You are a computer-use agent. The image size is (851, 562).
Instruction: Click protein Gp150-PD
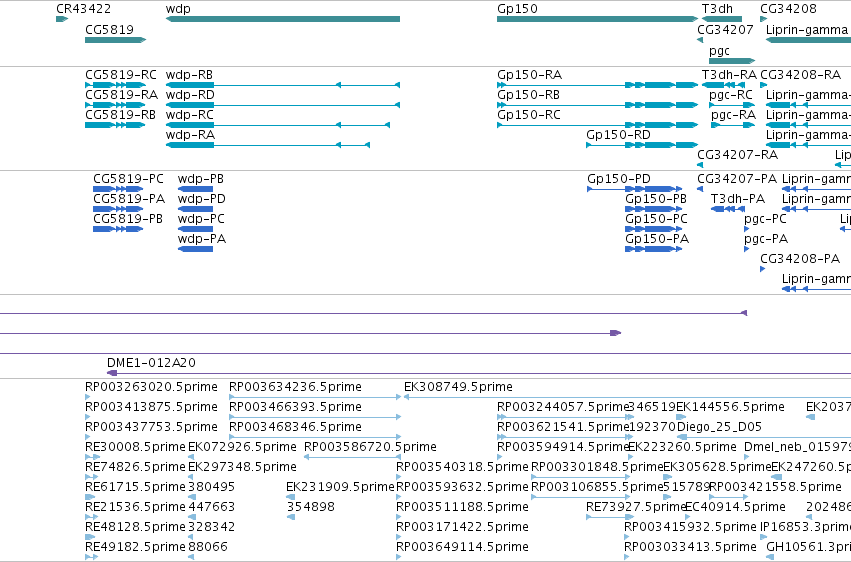pos(635,189)
